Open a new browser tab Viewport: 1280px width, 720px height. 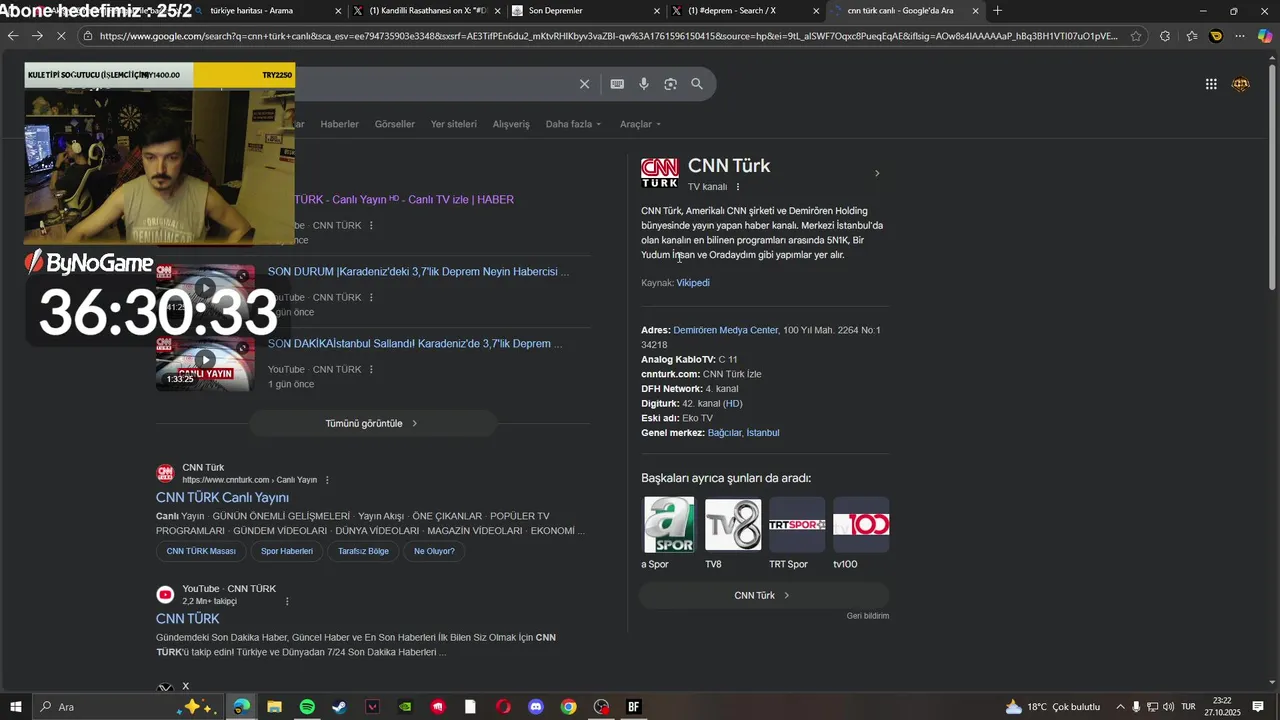[997, 11]
